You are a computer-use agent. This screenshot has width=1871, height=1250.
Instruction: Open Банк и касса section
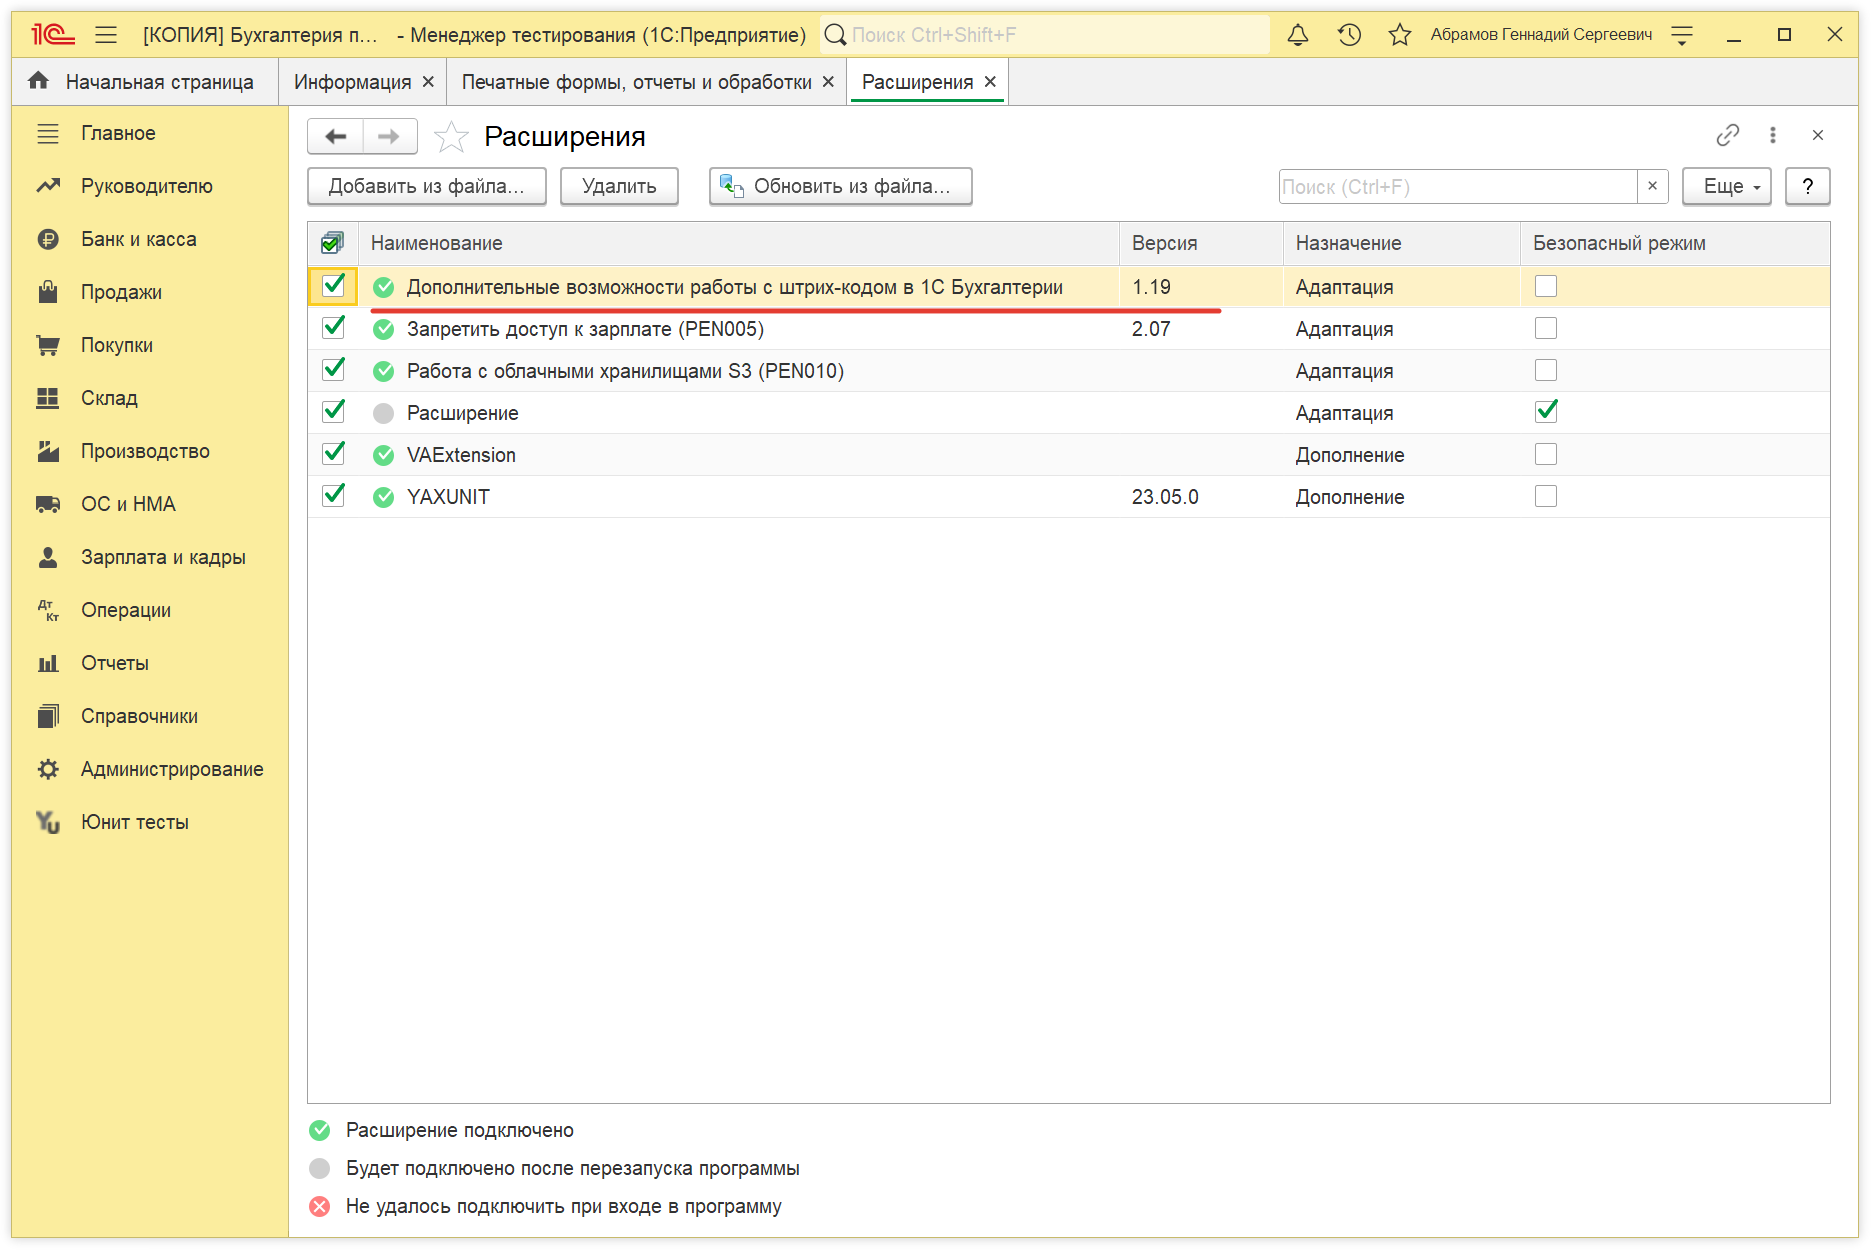click(x=138, y=239)
